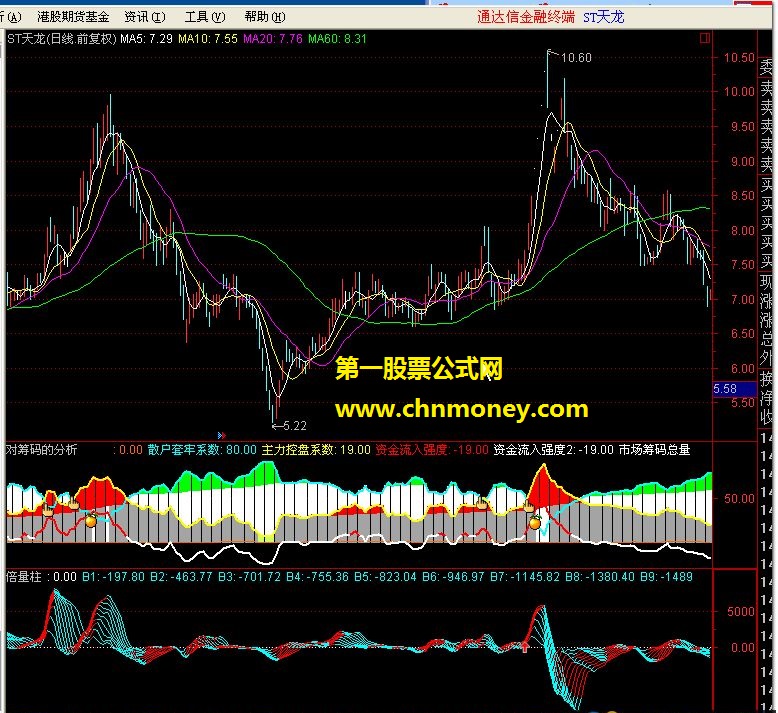Screen dimensions: 778x713
Task: Click the ST天龙(日线.前复权) chart label
Action: click(62, 39)
